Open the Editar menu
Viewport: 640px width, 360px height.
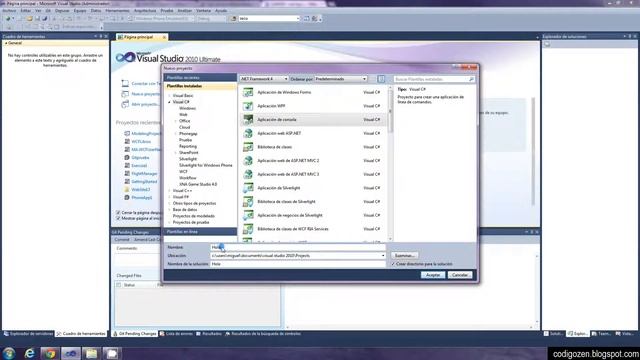click(x=26, y=11)
